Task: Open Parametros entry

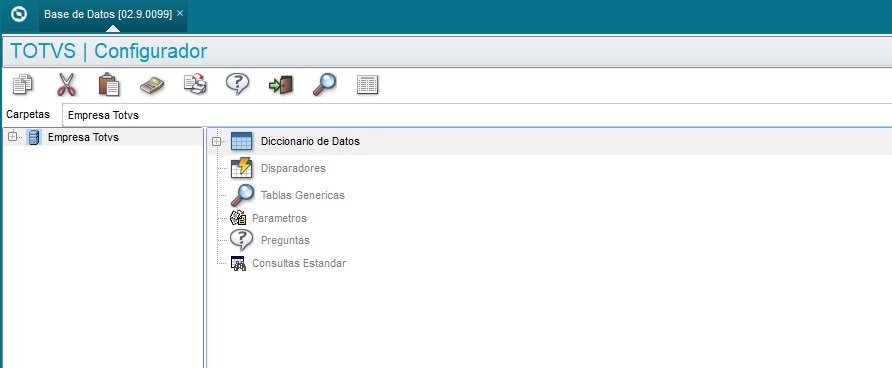Action: point(279,218)
